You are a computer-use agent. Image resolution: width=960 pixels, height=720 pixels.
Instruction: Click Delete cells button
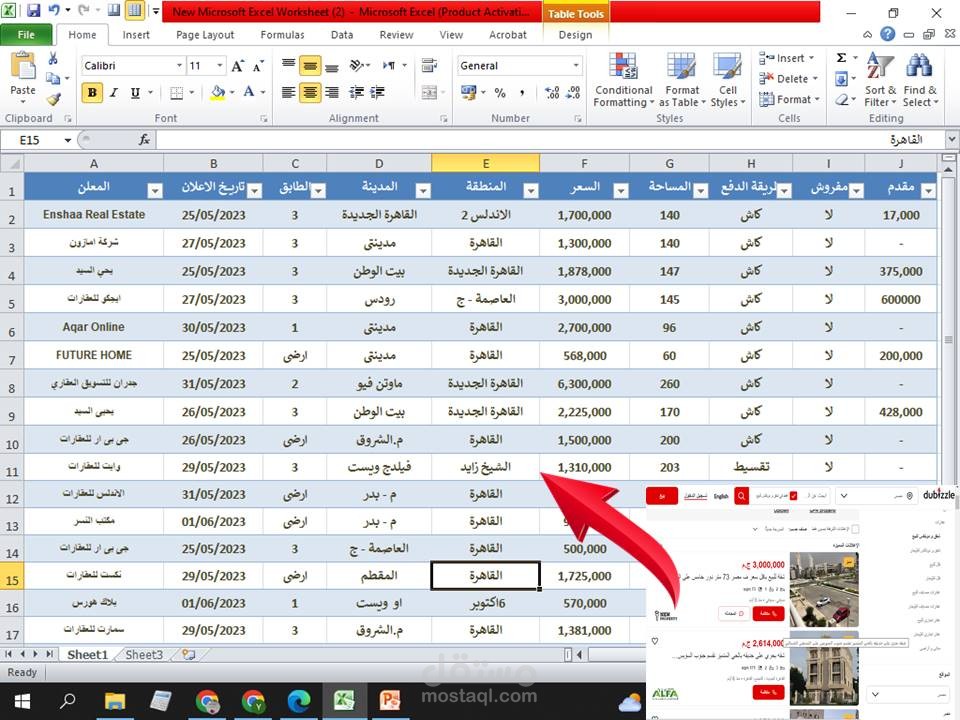coord(788,79)
